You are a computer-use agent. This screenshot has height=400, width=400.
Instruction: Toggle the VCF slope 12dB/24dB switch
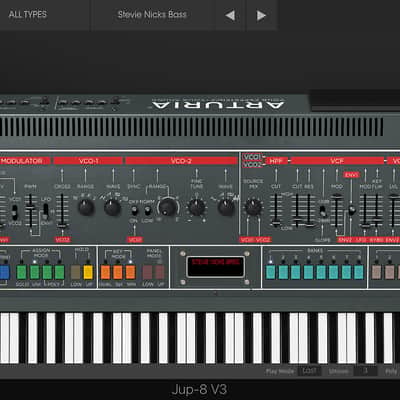pyautogui.click(x=322, y=211)
